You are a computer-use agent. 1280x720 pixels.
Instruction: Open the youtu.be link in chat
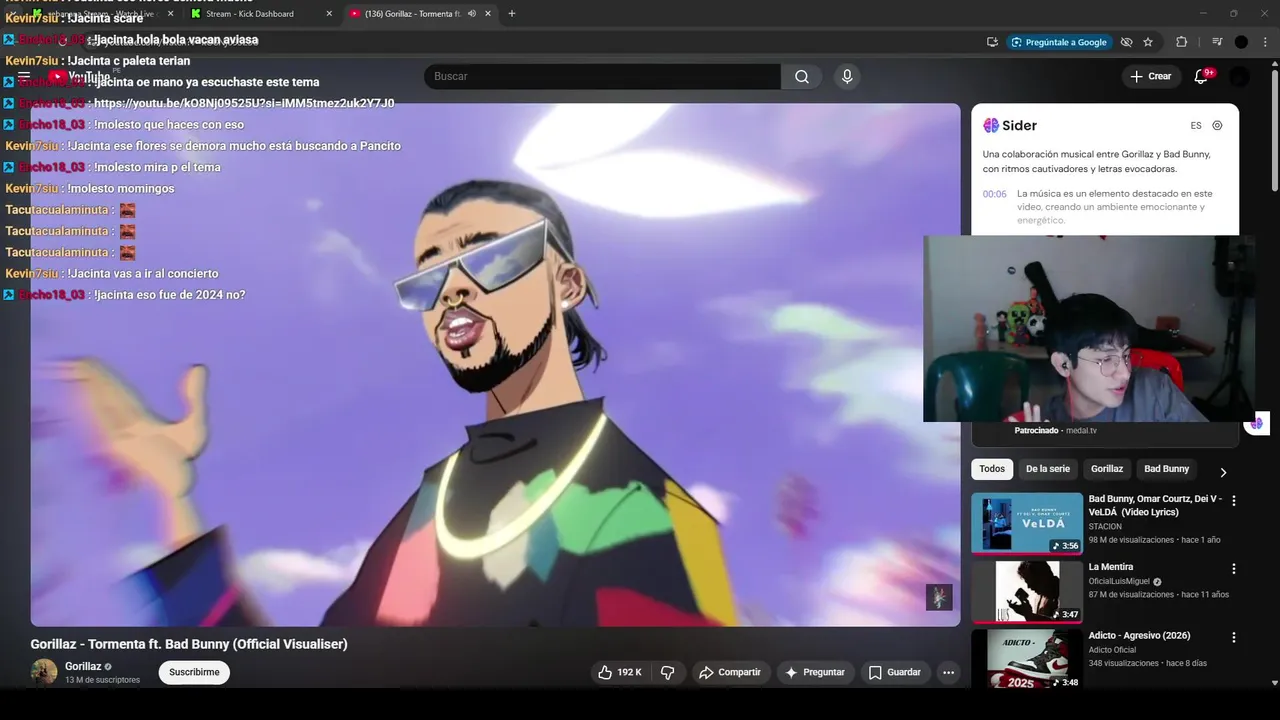point(244,103)
